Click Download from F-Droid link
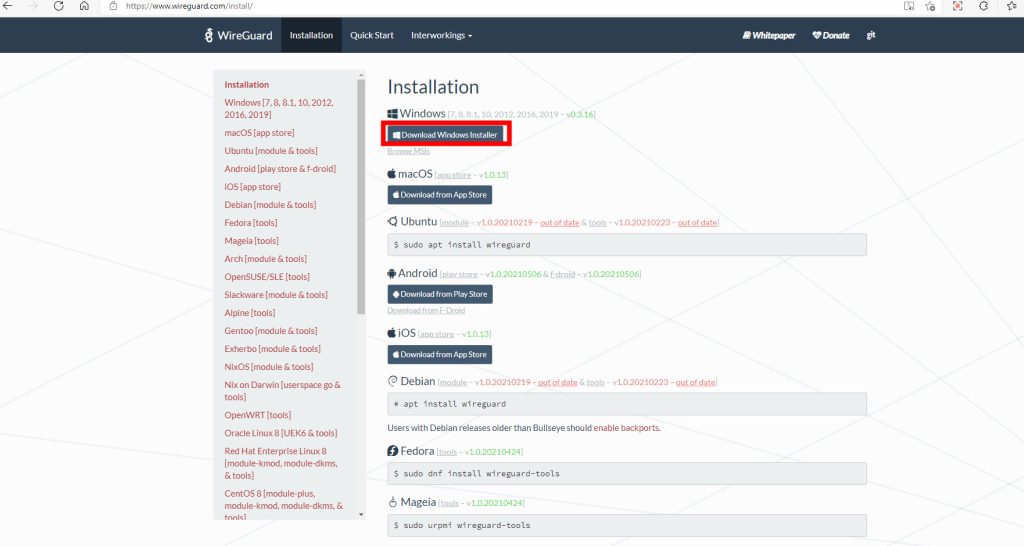 click(426, 310)
